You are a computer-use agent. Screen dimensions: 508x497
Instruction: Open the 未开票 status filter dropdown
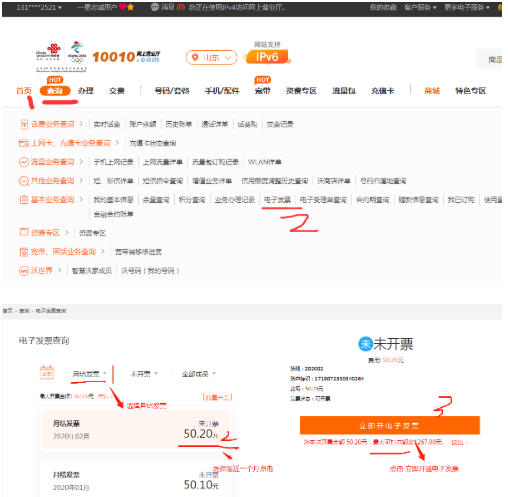coord(144,374)
